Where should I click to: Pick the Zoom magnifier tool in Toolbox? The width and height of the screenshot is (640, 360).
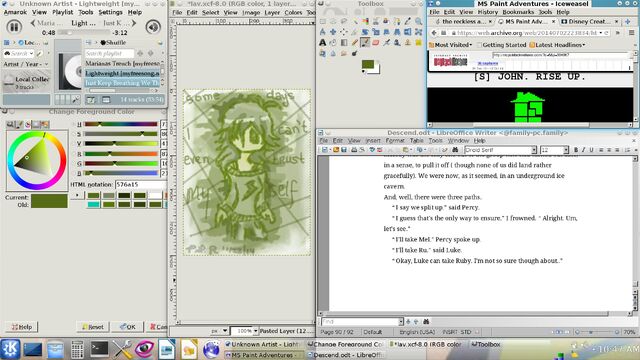[x=418, y=21]
